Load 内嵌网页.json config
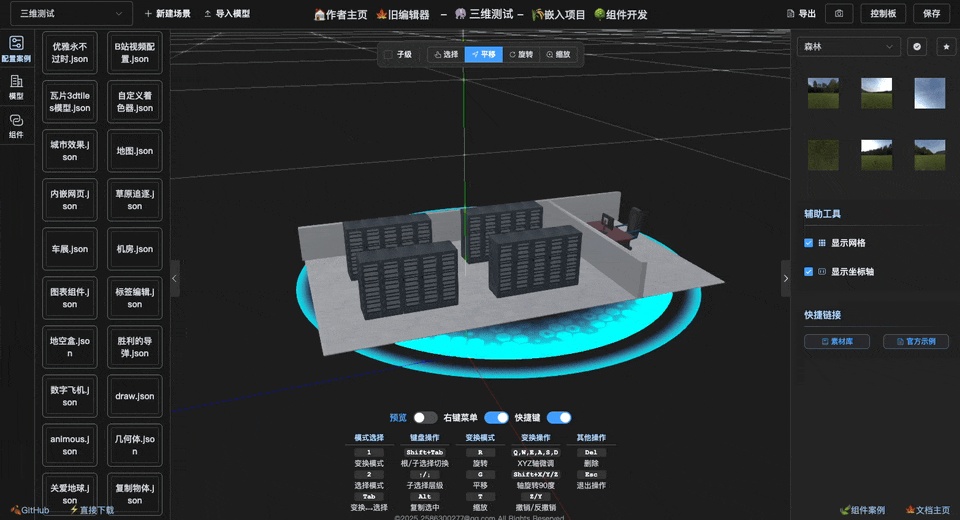 tap(70, 200)
